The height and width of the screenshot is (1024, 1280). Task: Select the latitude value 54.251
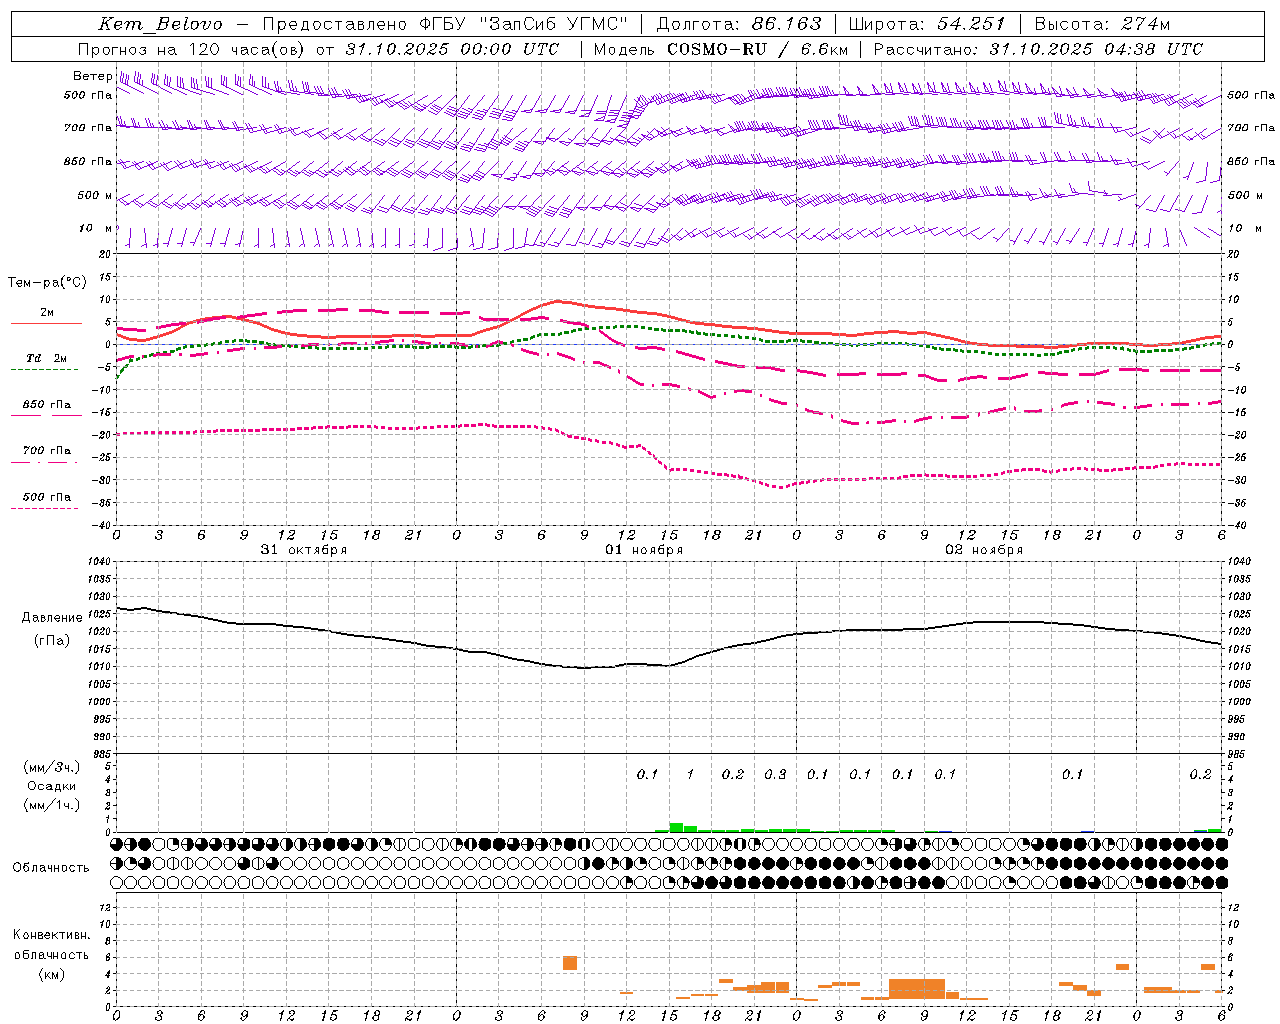971,24
